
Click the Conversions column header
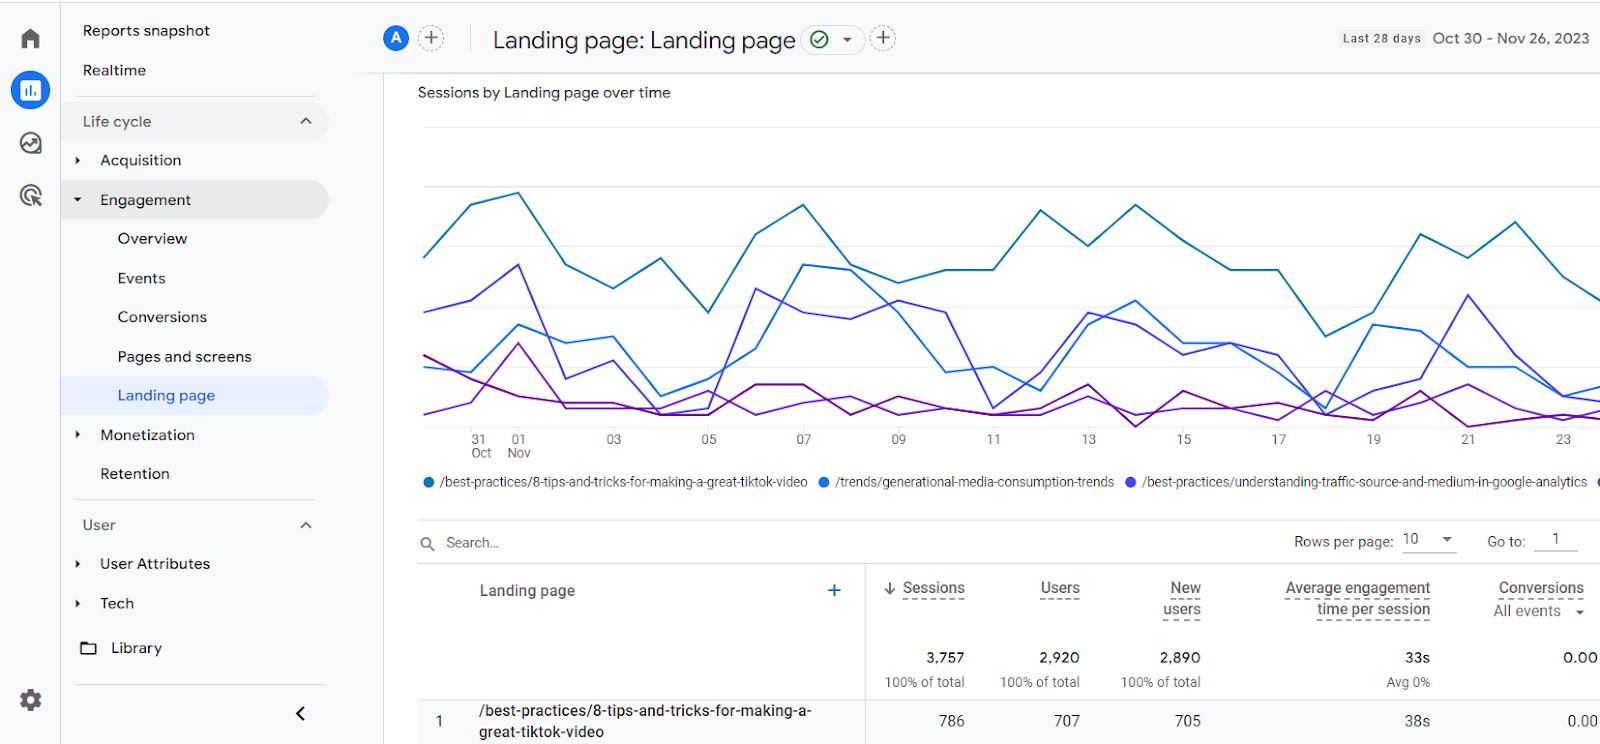[1541, 588]
